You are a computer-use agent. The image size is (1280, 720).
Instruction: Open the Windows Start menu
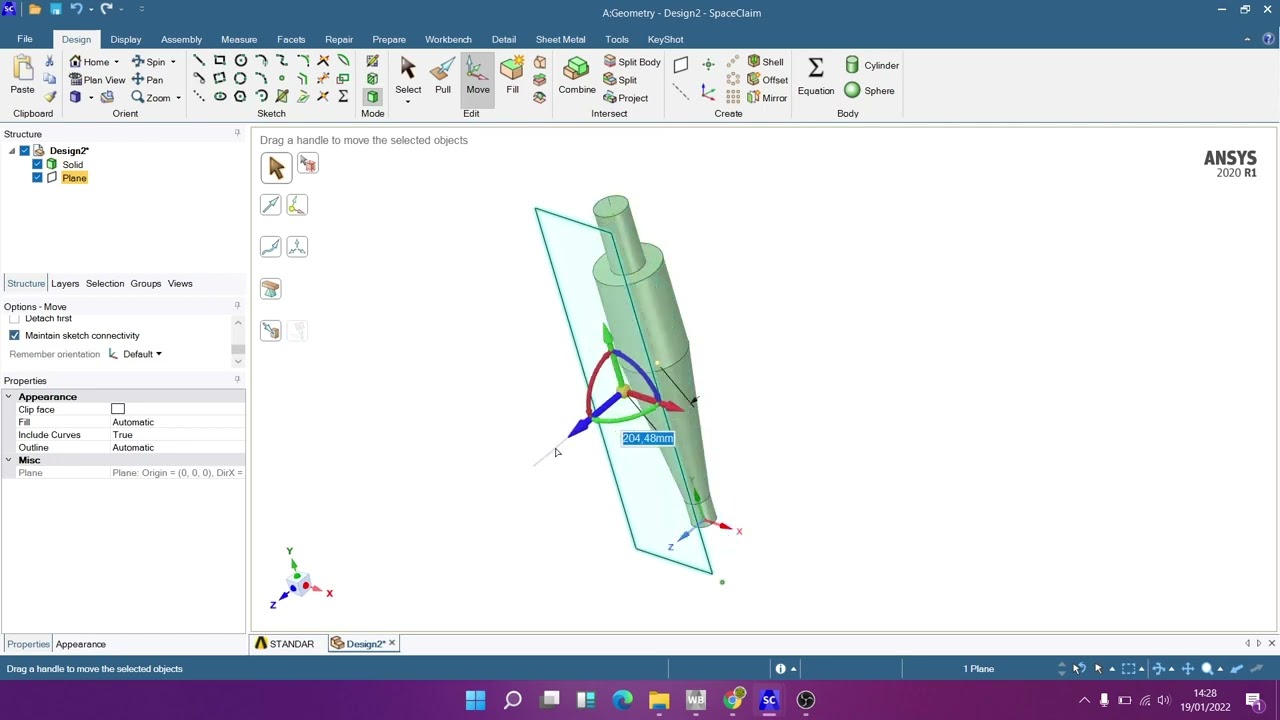click(x=475, y=700)
